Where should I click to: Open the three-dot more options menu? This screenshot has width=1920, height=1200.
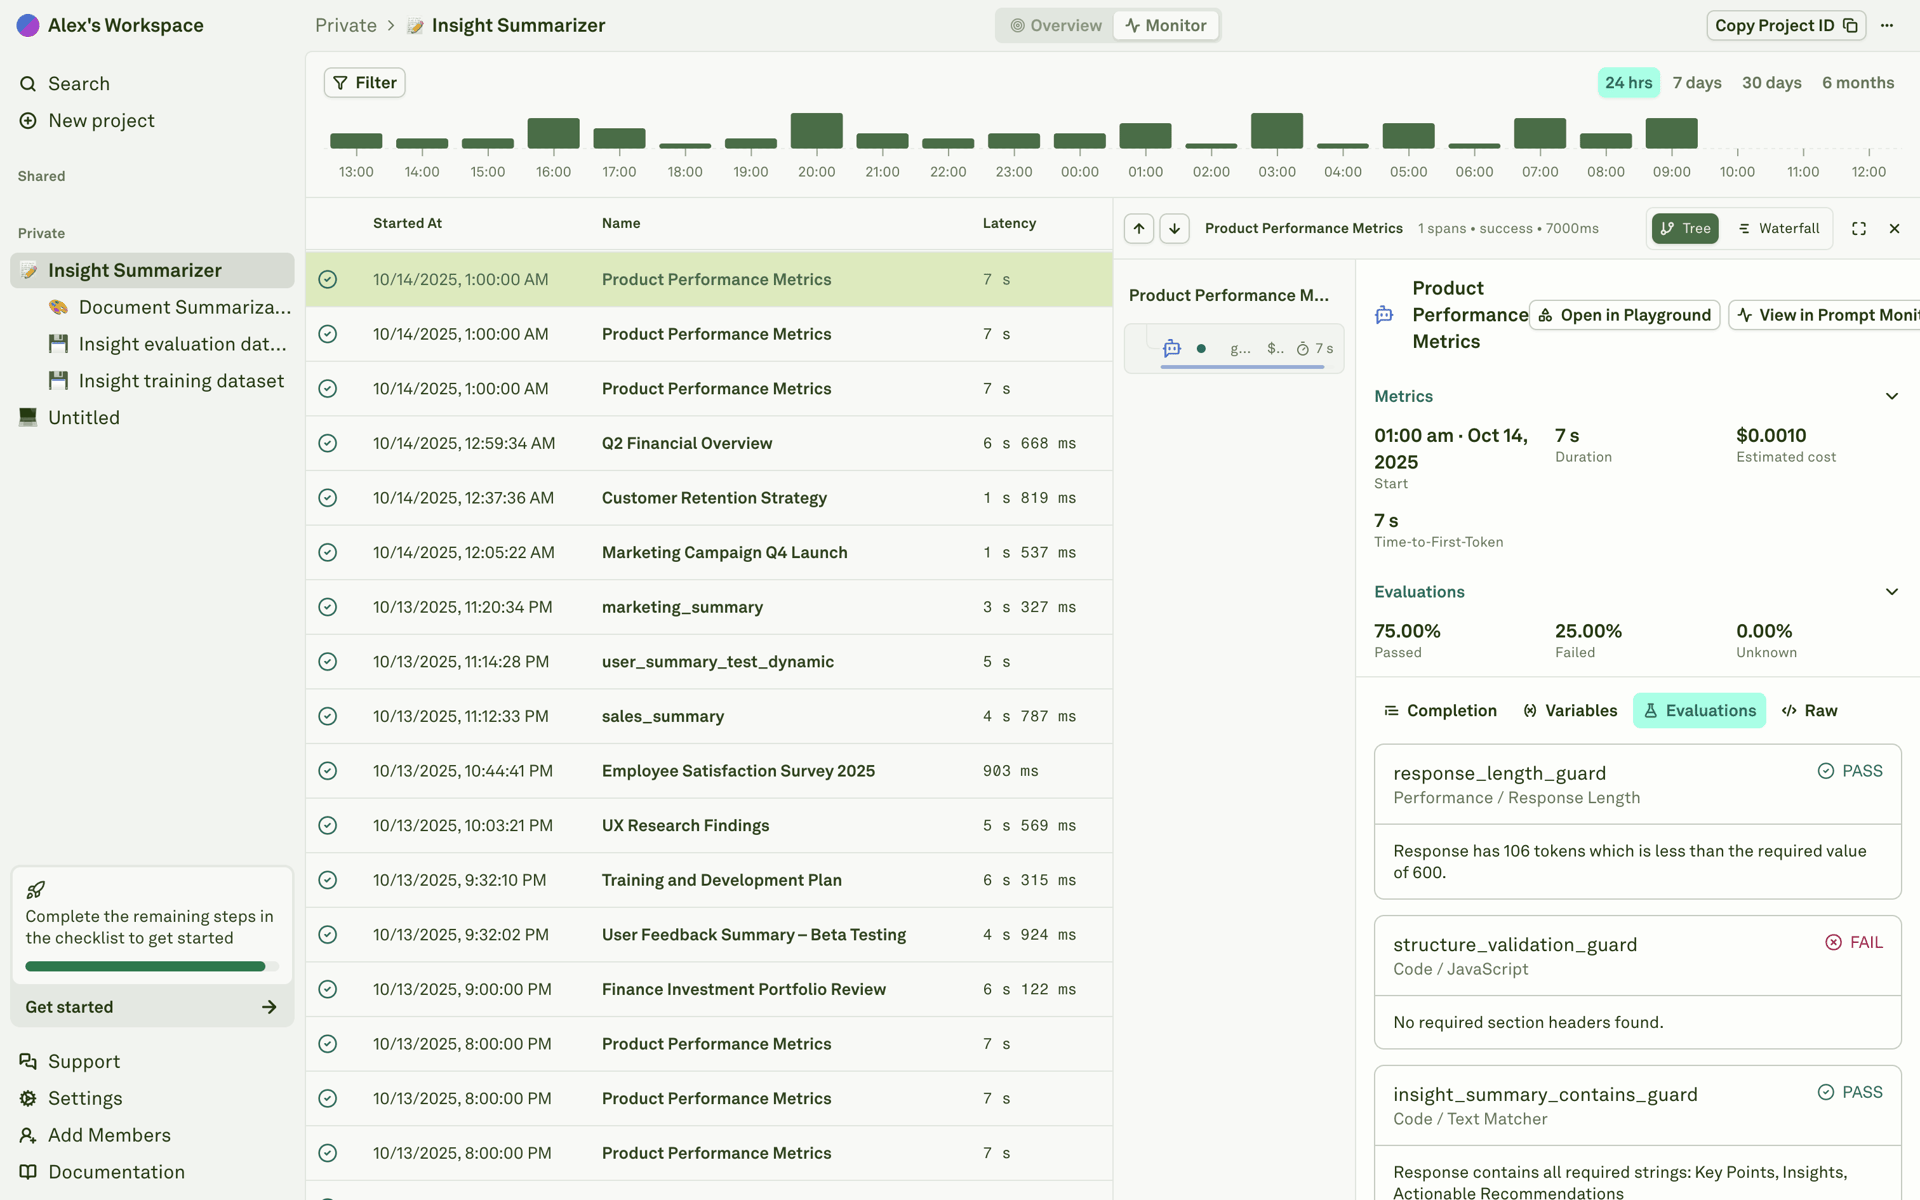point(1887,25)
